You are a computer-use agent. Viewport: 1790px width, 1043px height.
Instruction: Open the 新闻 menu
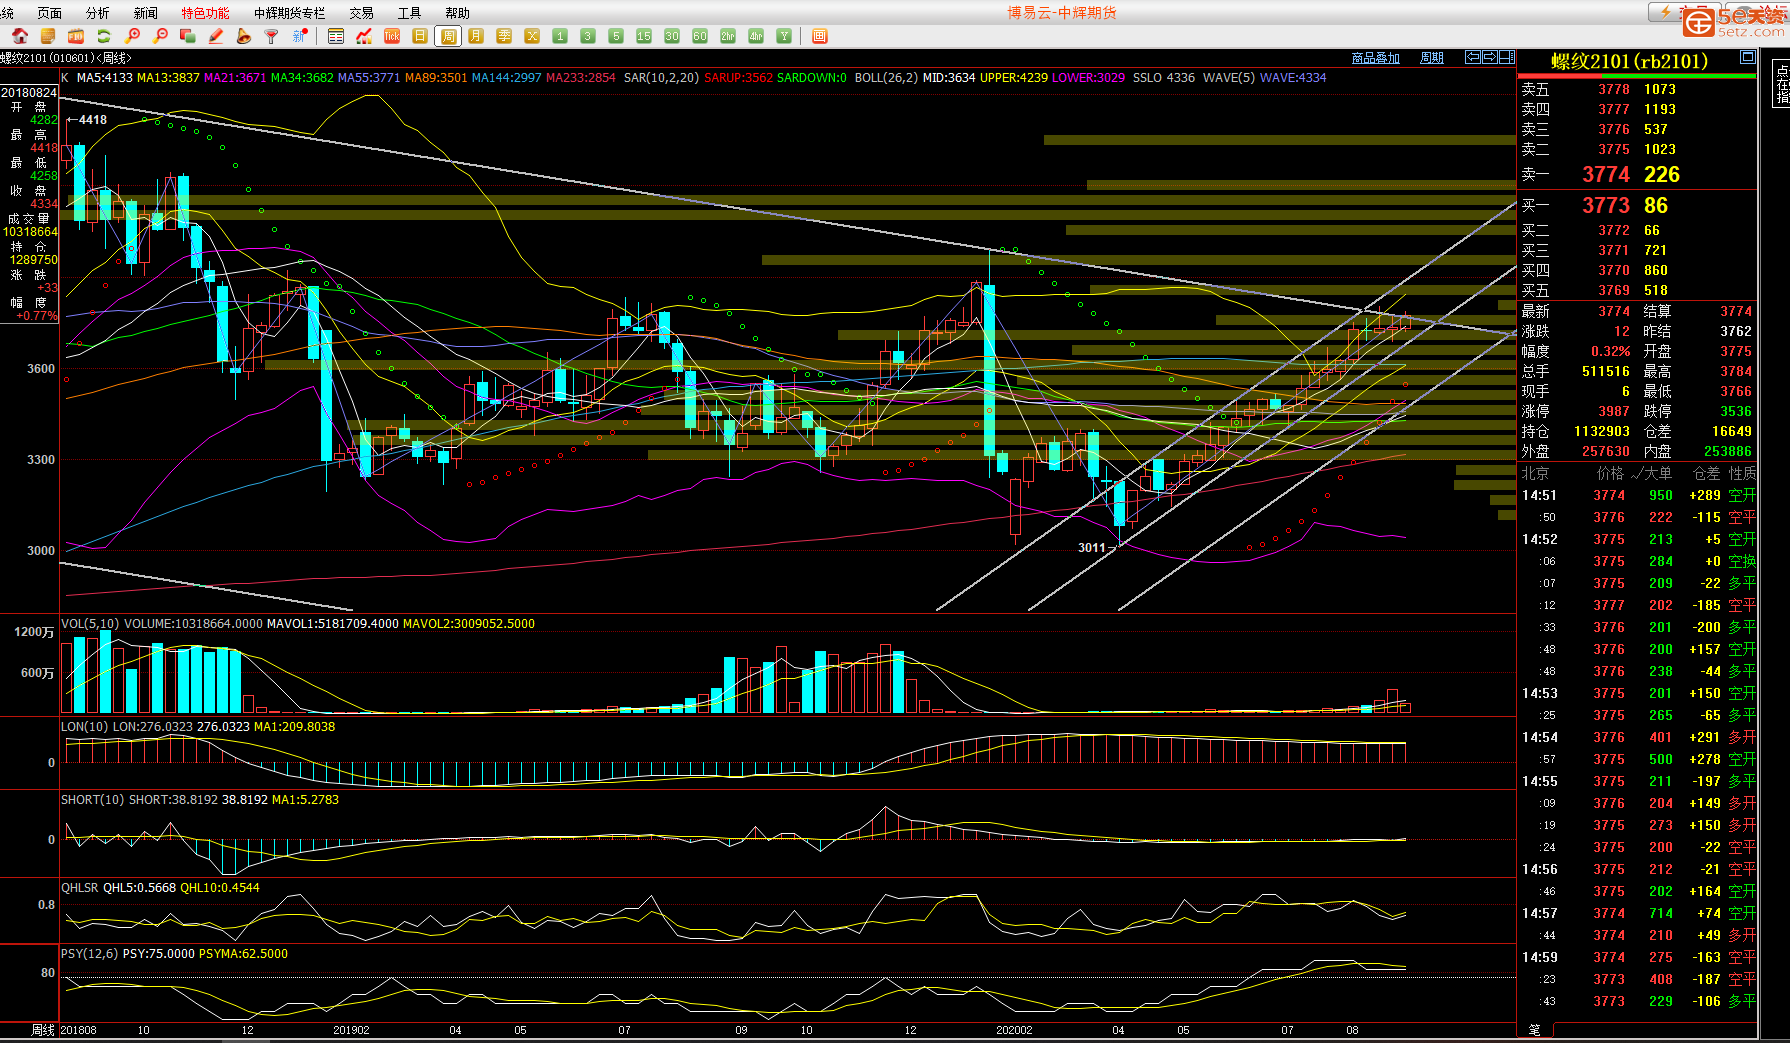pos(146,13)
